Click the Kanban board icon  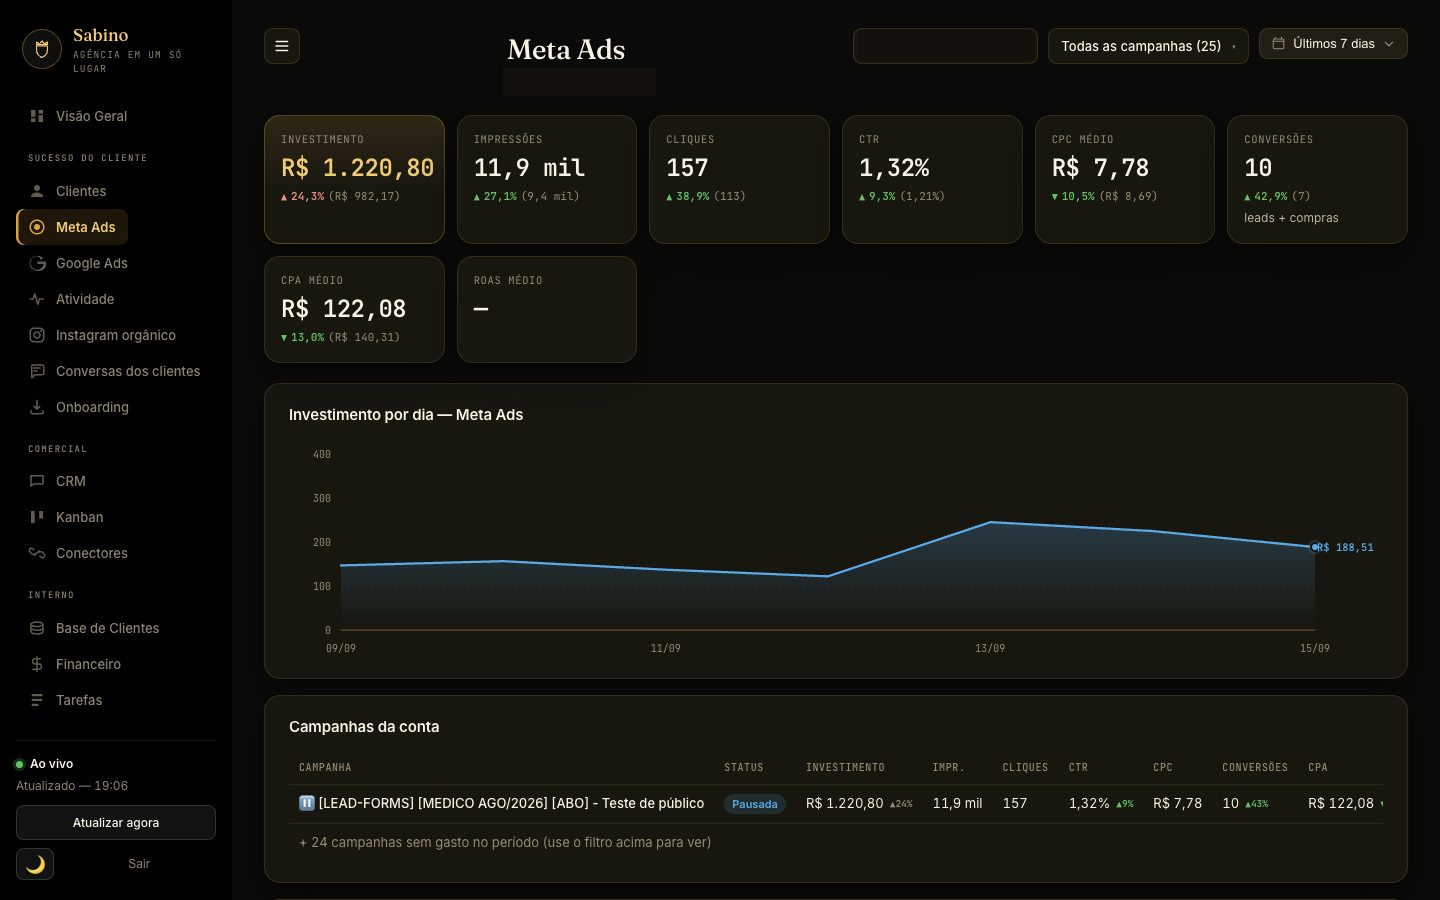coord(37,517)
